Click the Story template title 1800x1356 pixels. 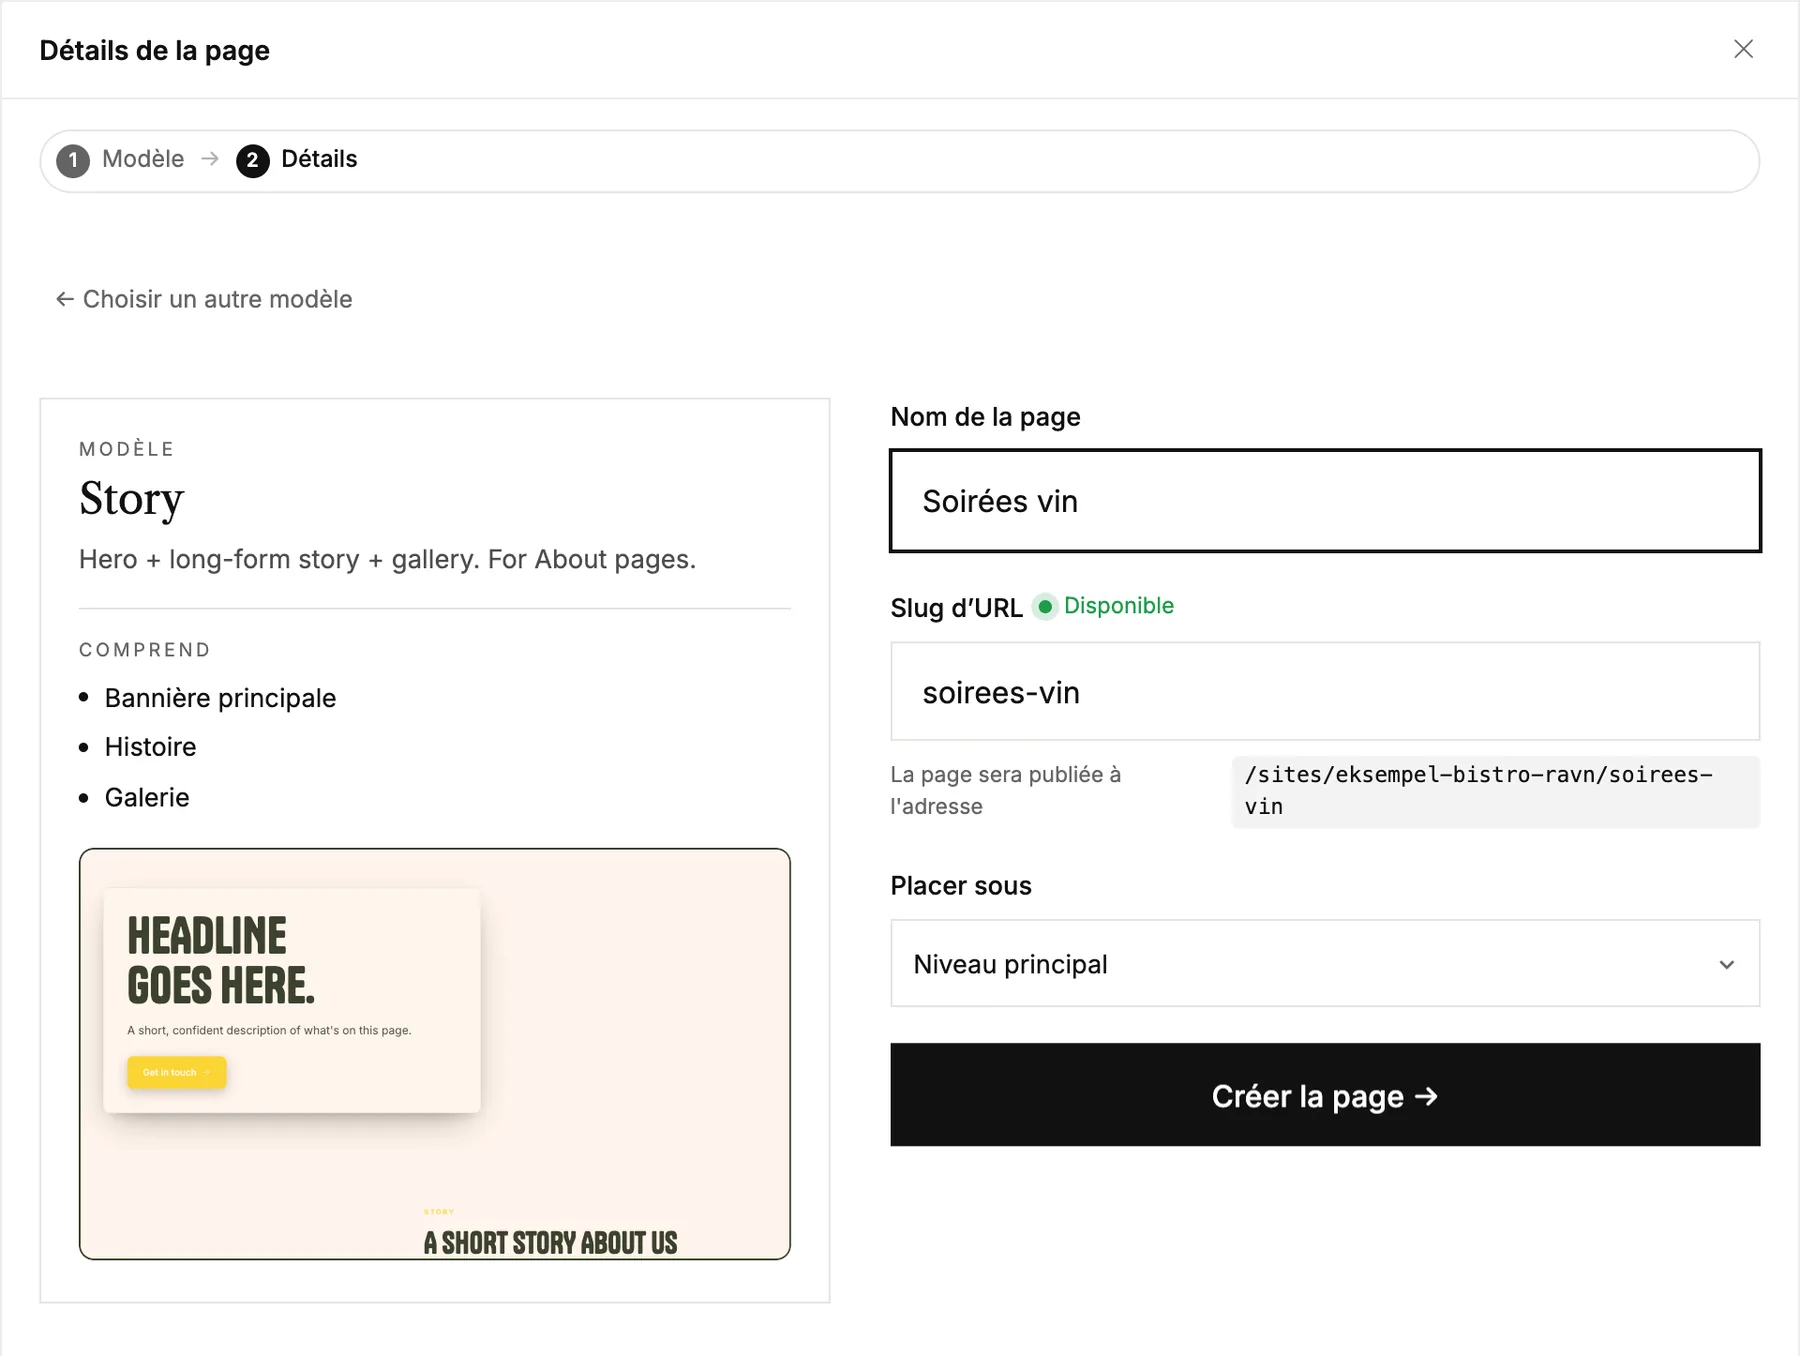point(132,499)
